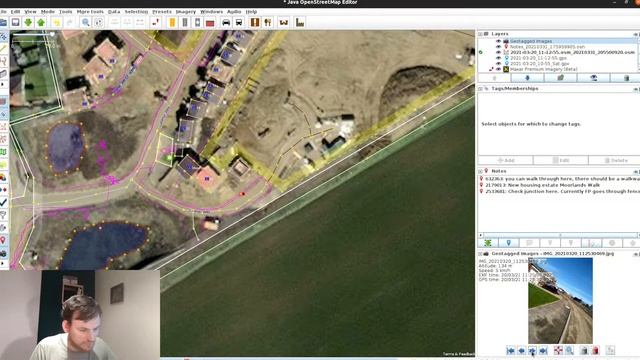Select the bus preset icon
Image resolution: width=640 pixels, height=360 pixels.
click(239, 22)
